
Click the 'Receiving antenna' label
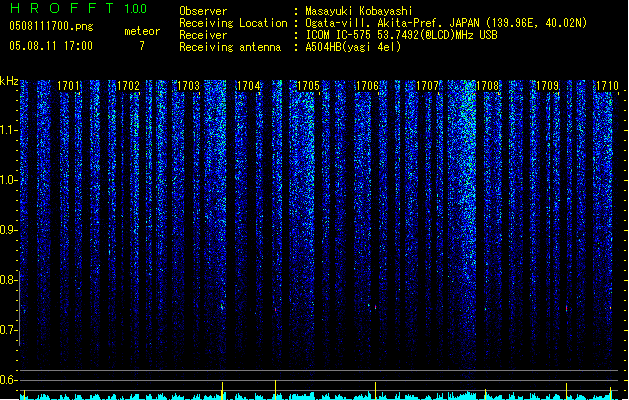230,47
